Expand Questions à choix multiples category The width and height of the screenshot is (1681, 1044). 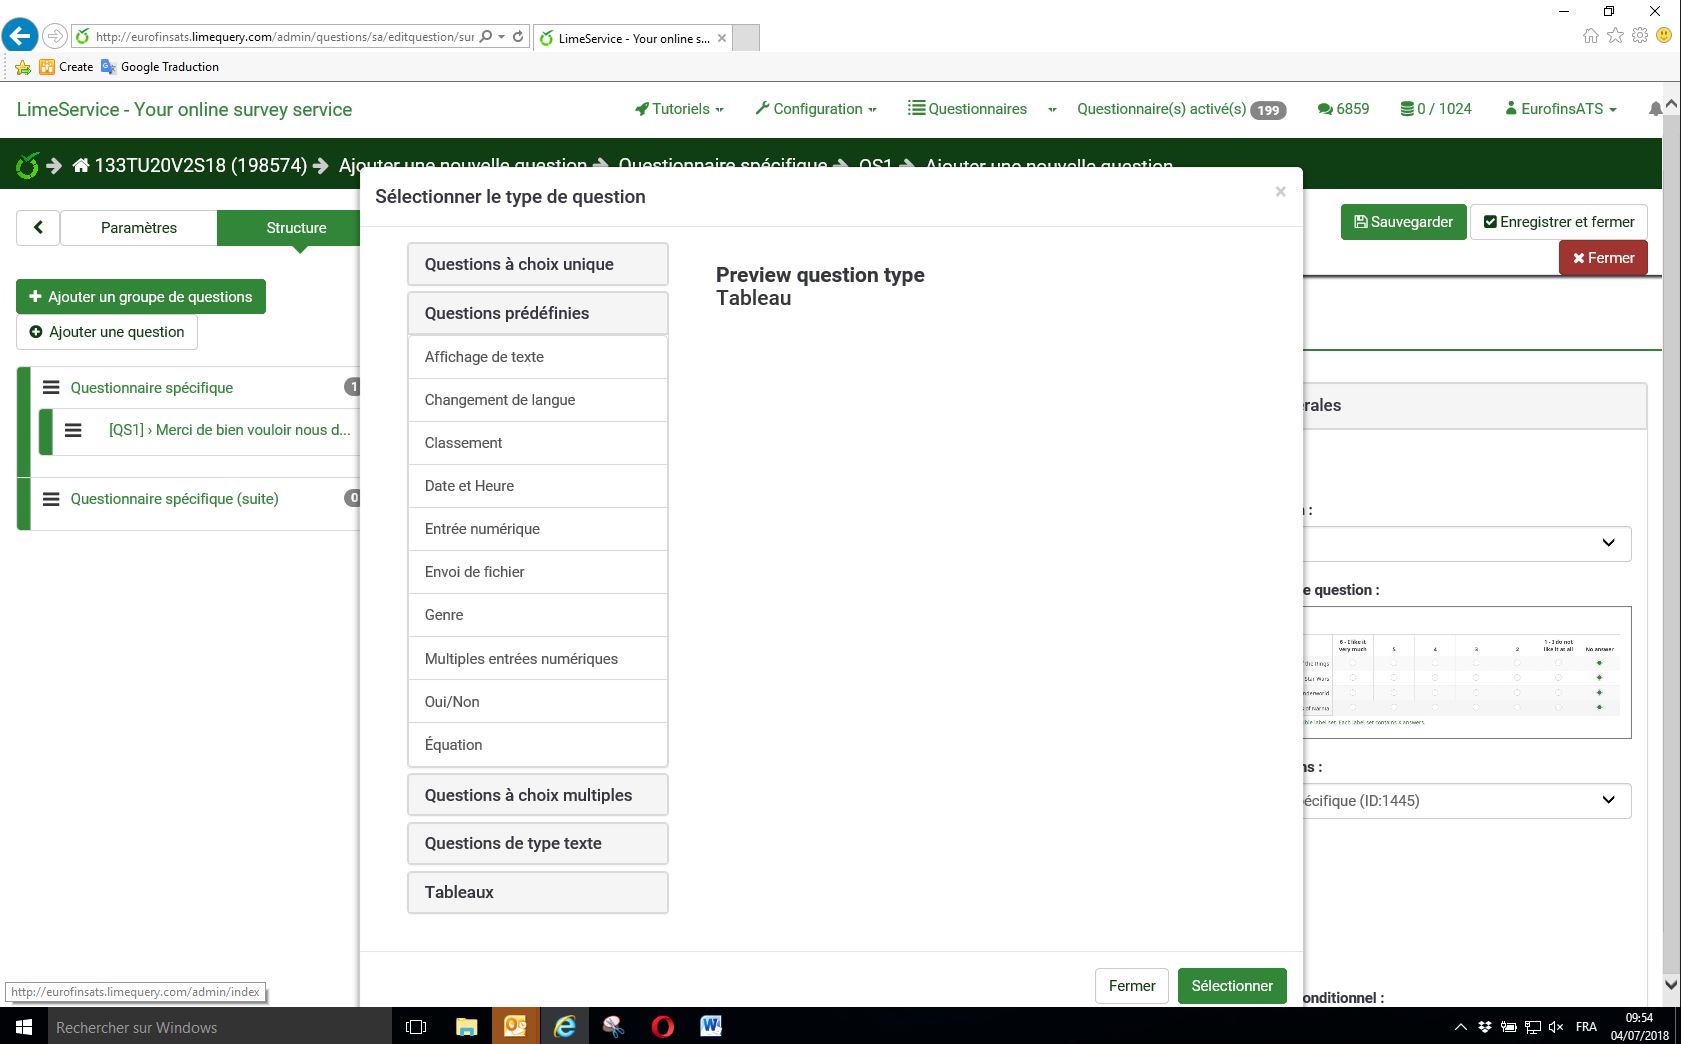click(x=537, y=795)
